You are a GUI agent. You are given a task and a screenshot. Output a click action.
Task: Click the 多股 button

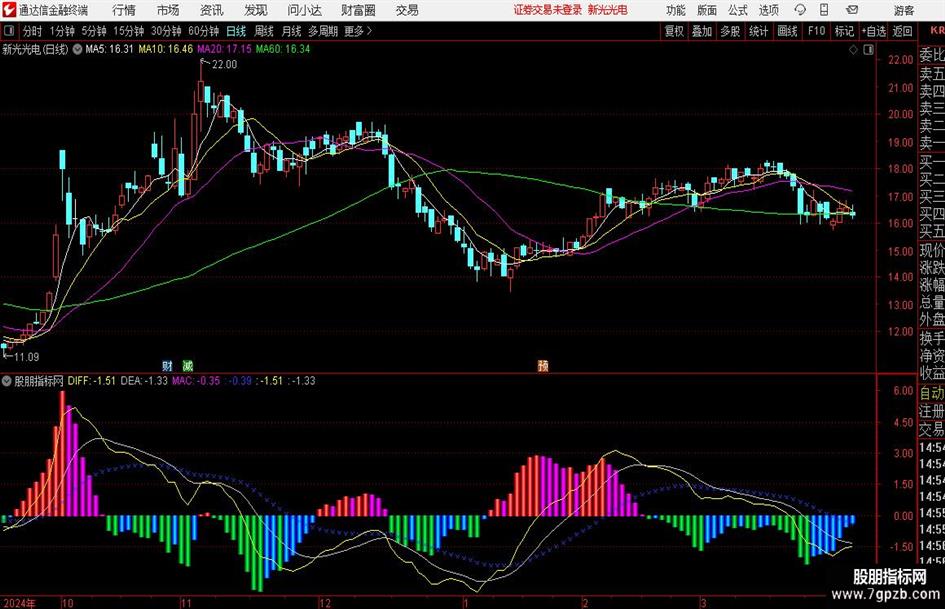(730, 31)
